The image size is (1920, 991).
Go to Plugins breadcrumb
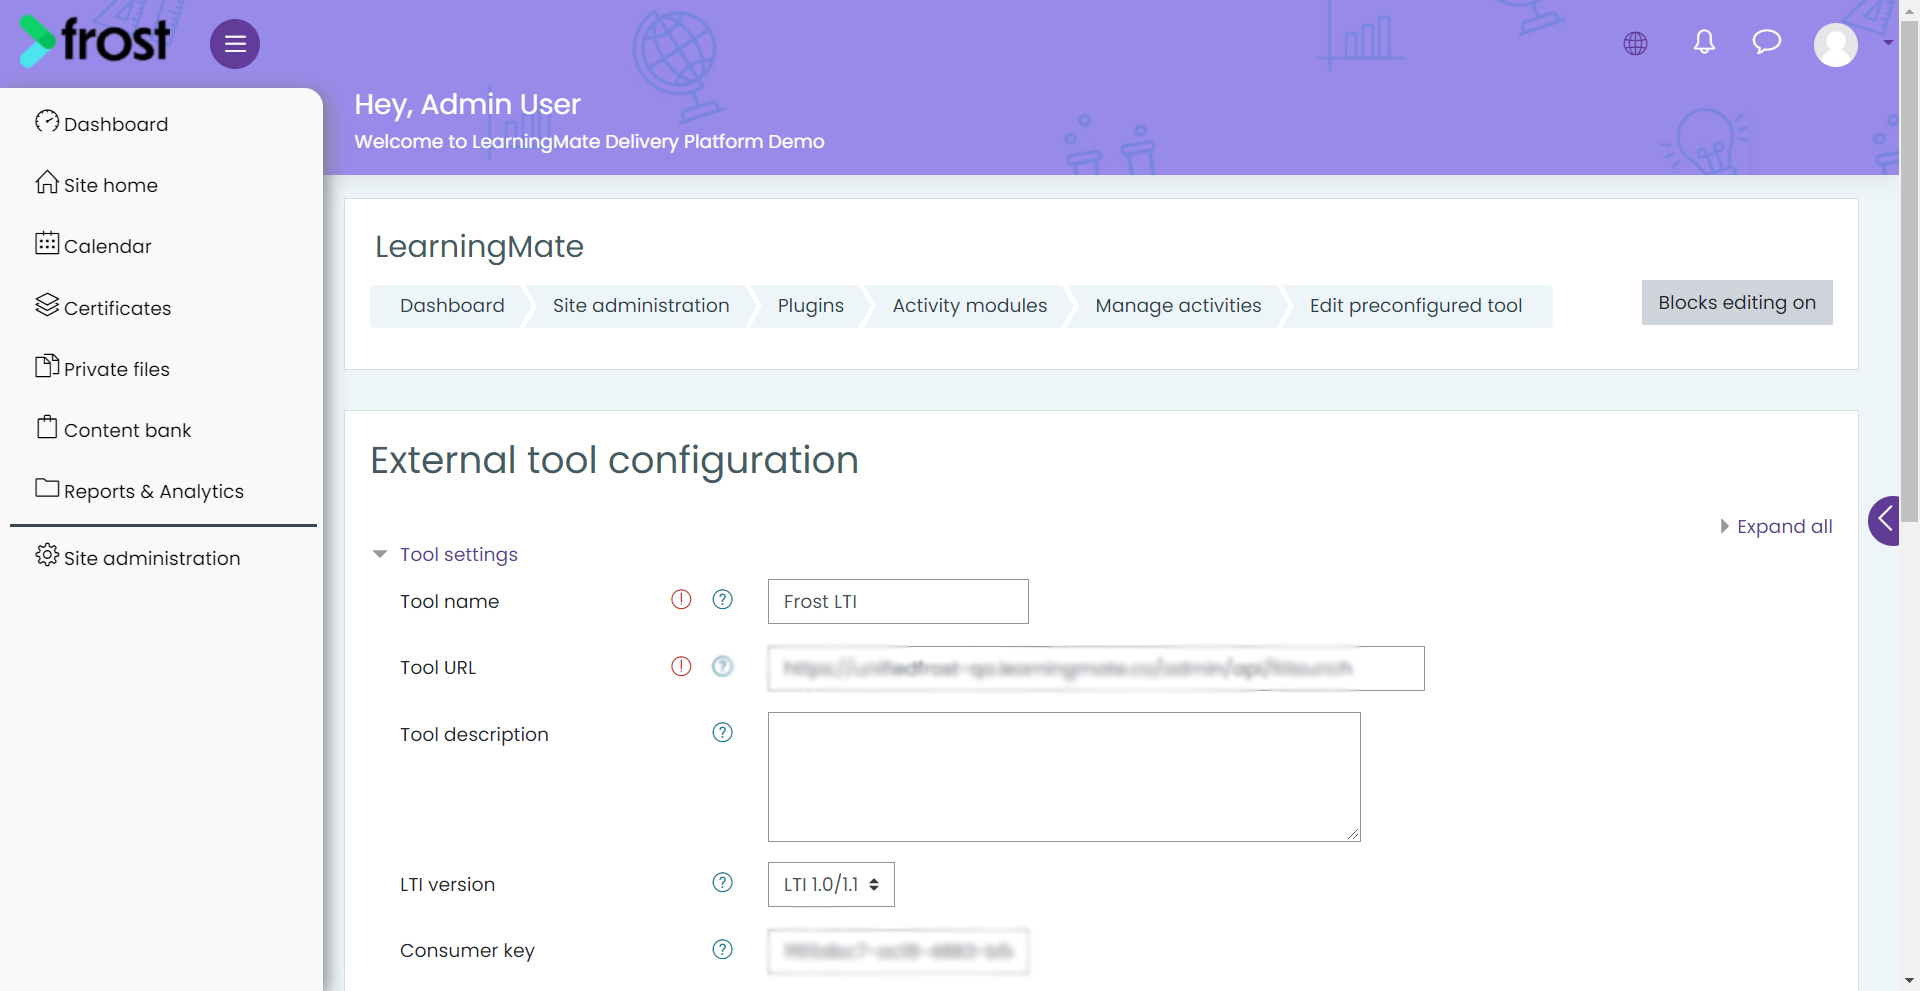[x=811, y=306]
